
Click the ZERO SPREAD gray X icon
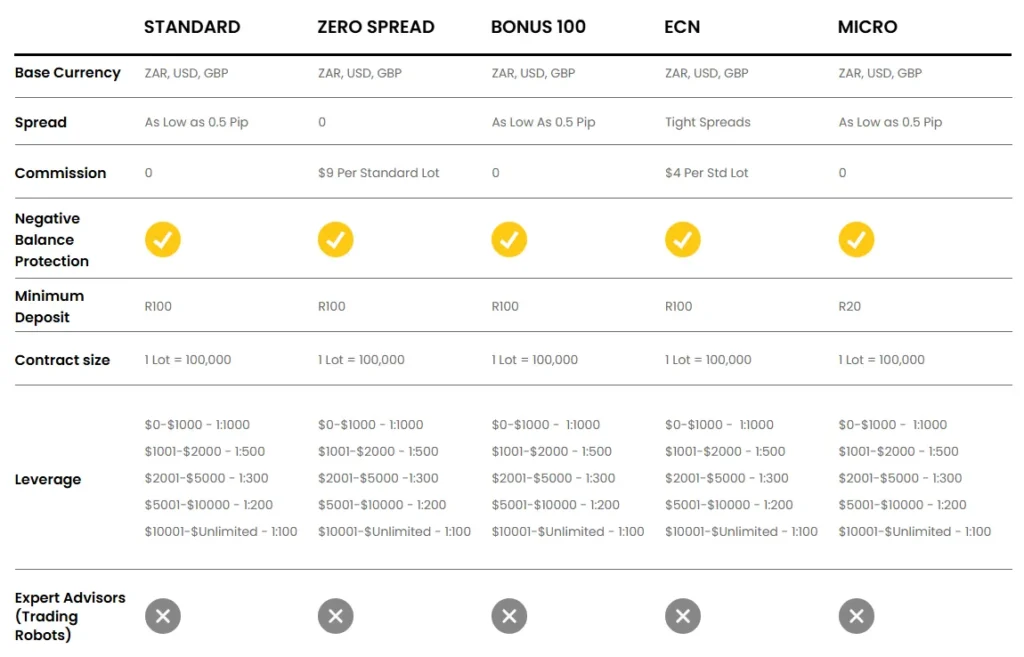[336, 616]
